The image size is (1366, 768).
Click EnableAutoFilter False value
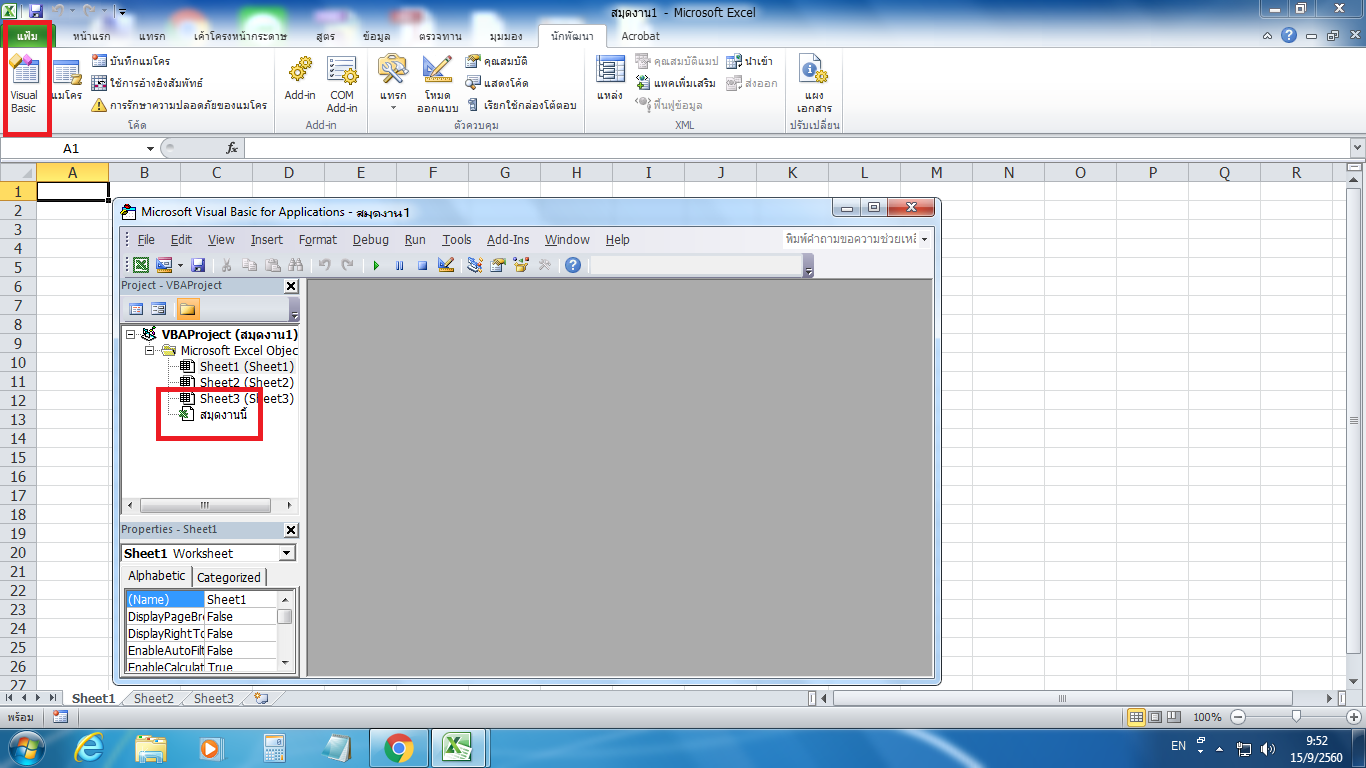tap(240, 651)
